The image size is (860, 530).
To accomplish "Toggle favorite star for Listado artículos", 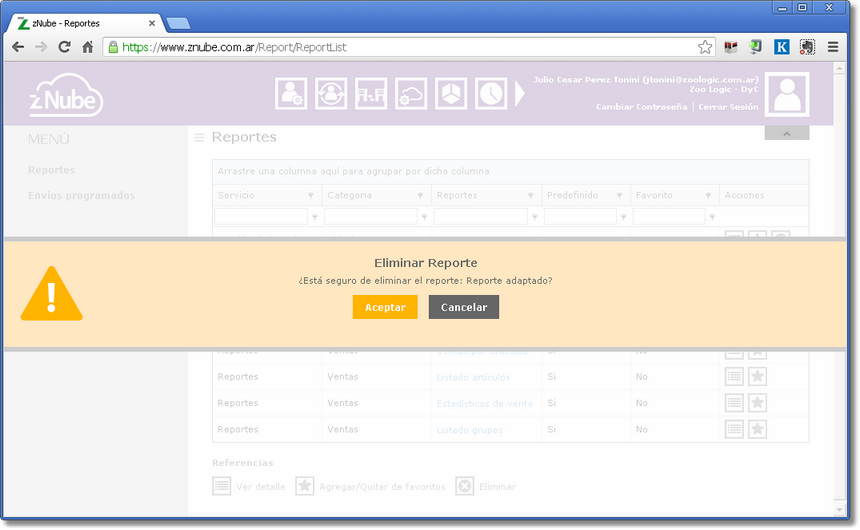I will point(757,377).
